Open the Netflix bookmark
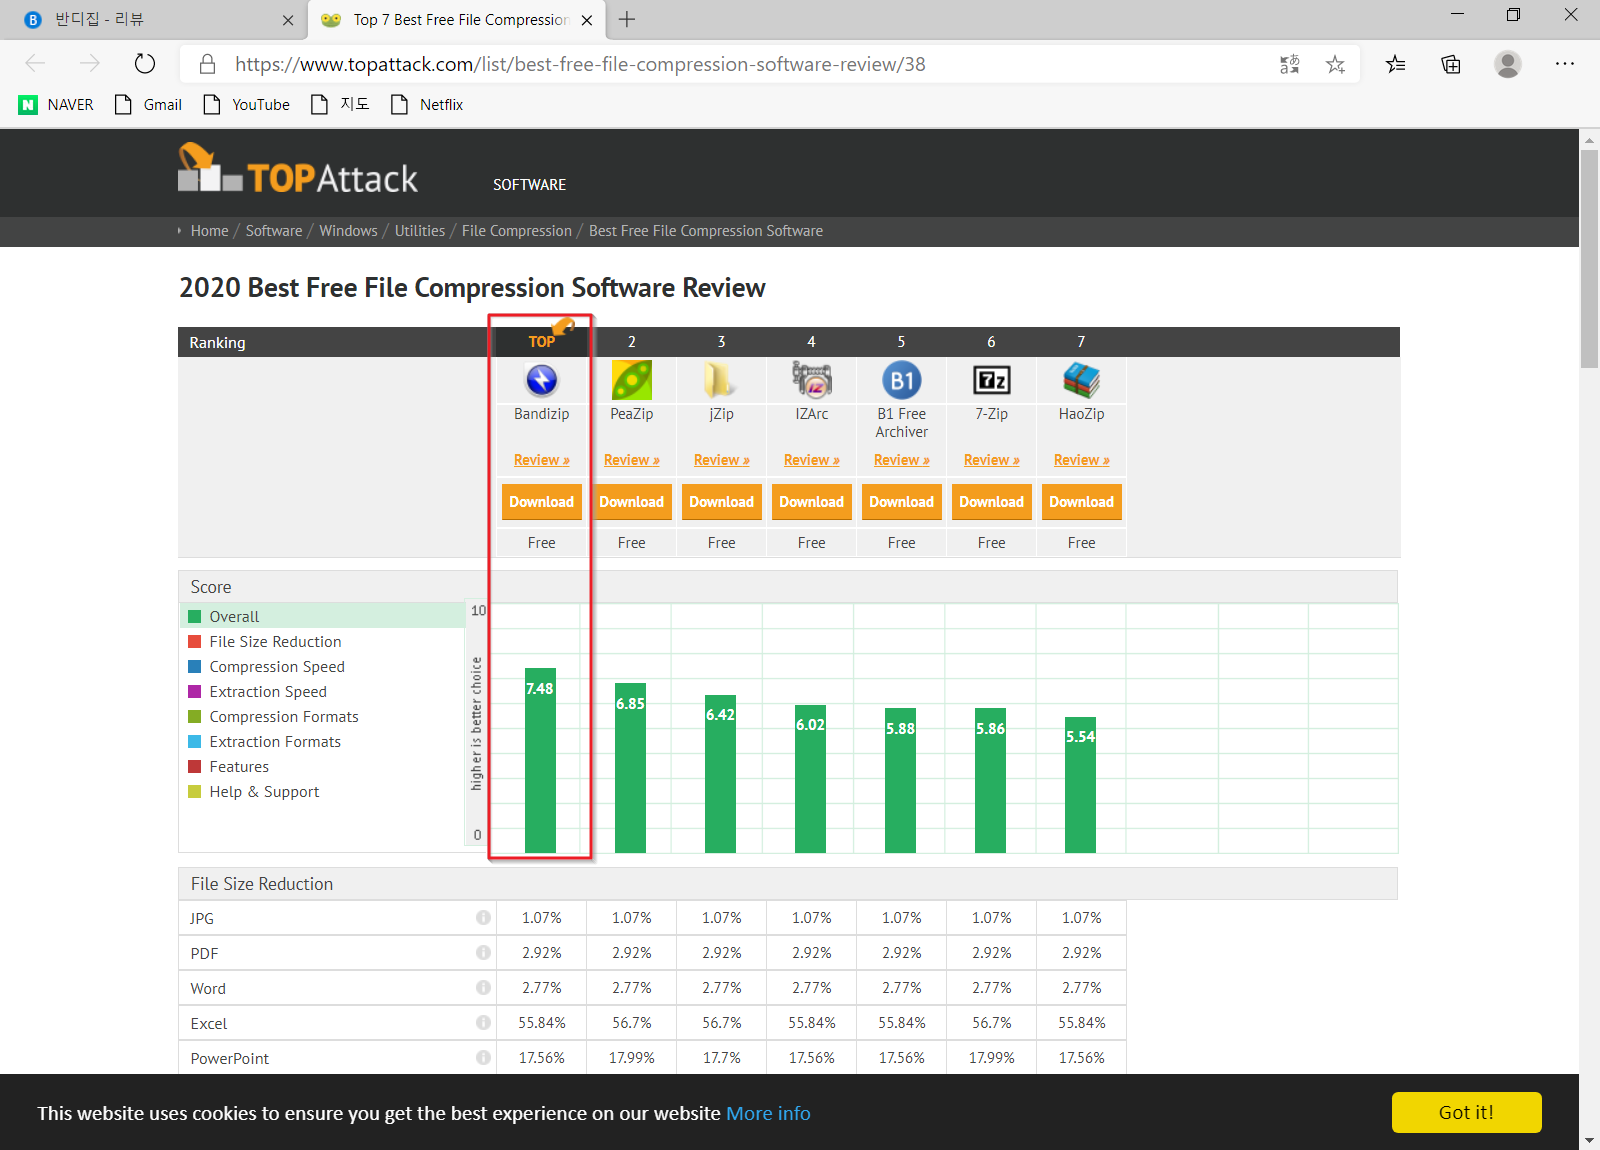 [427, 104]
